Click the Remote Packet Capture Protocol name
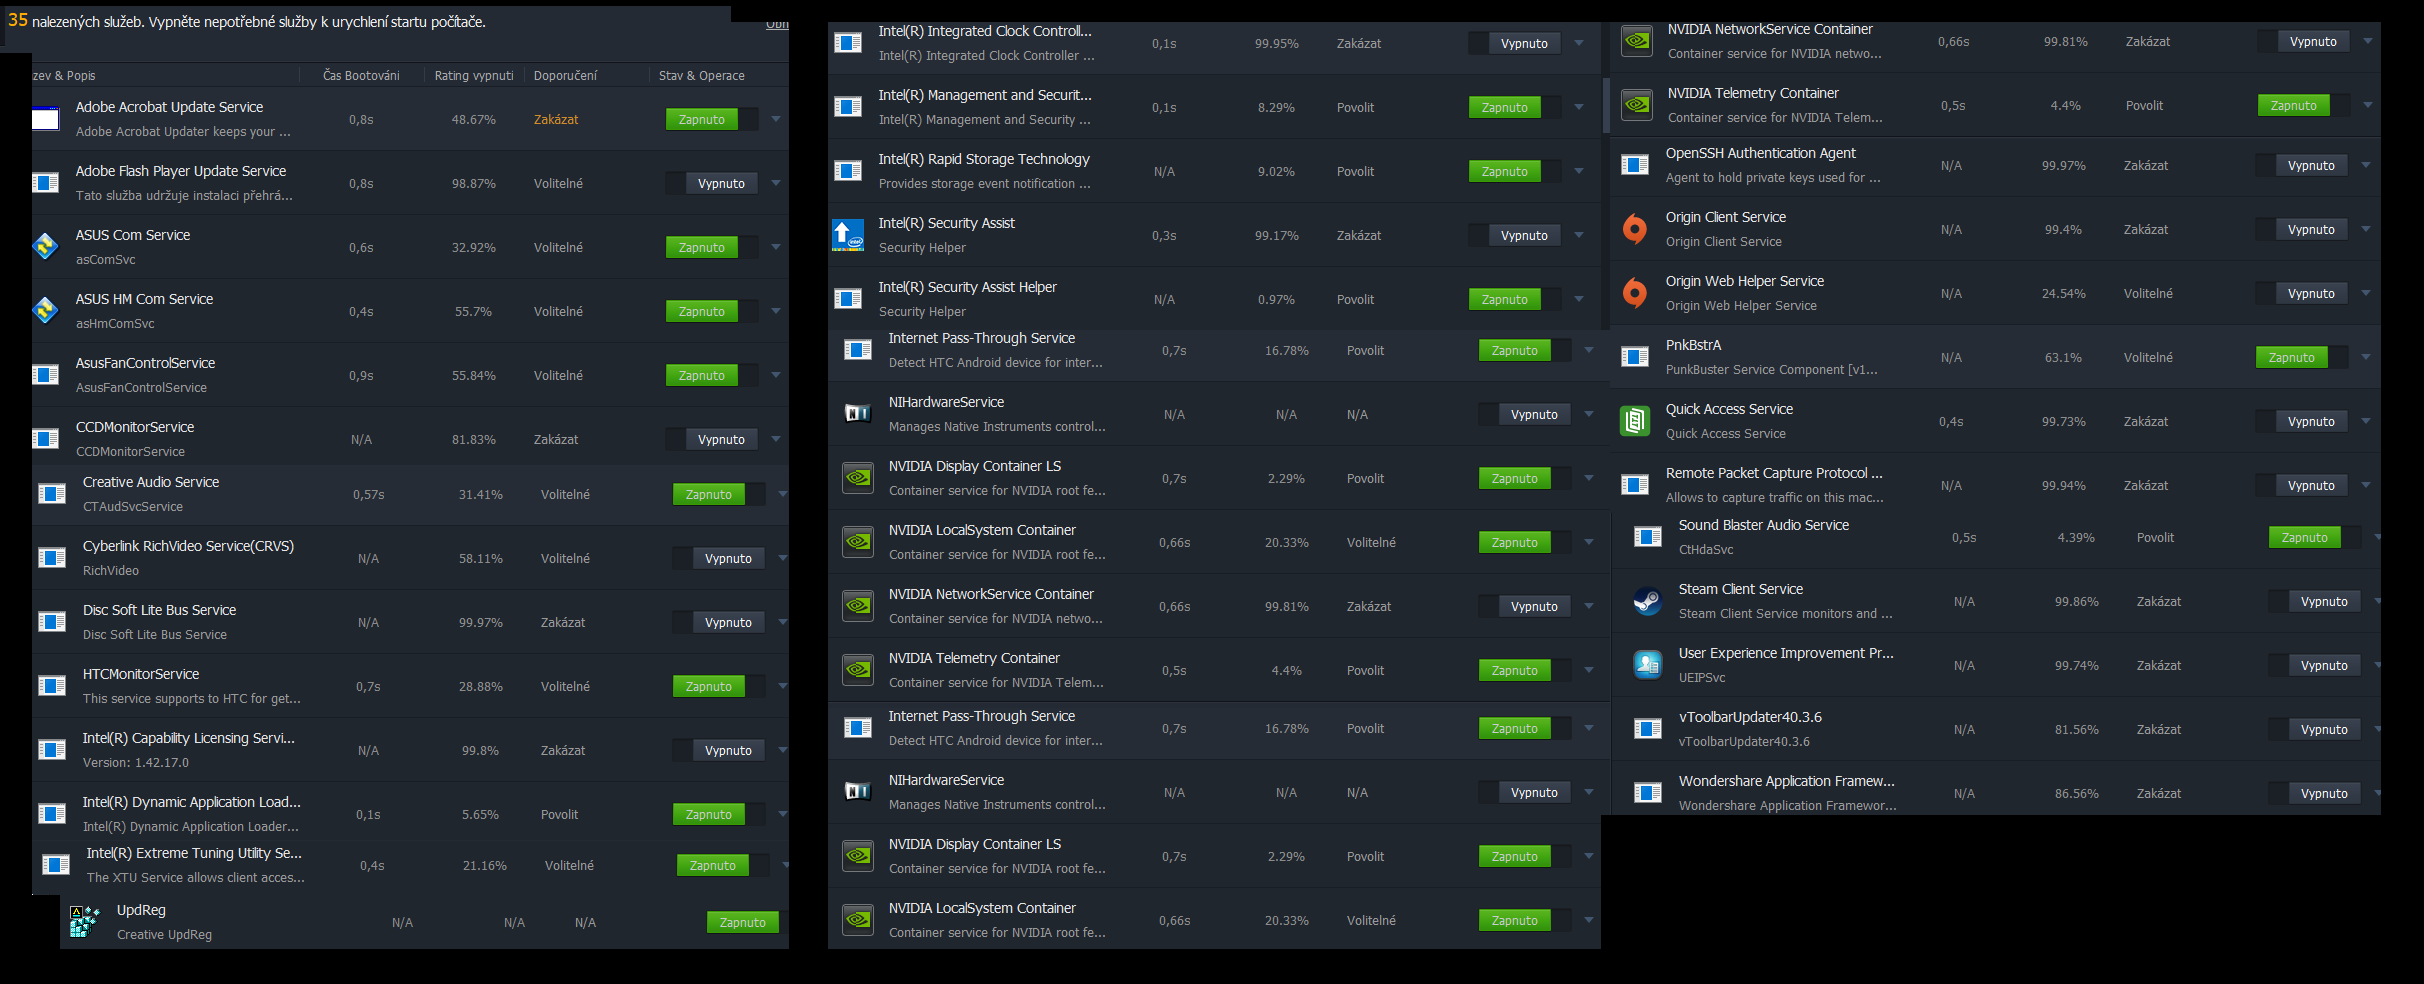The width and height of the screenshot is (2424, 984). point(1774,473)
